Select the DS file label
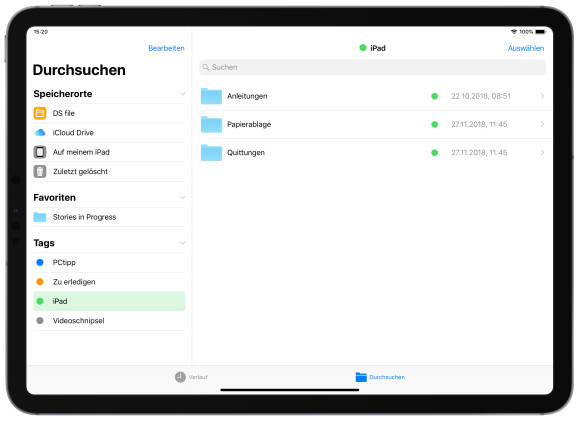Image resolution: width=580 pixels, height=421 pixels. click(x=64, y=113)
